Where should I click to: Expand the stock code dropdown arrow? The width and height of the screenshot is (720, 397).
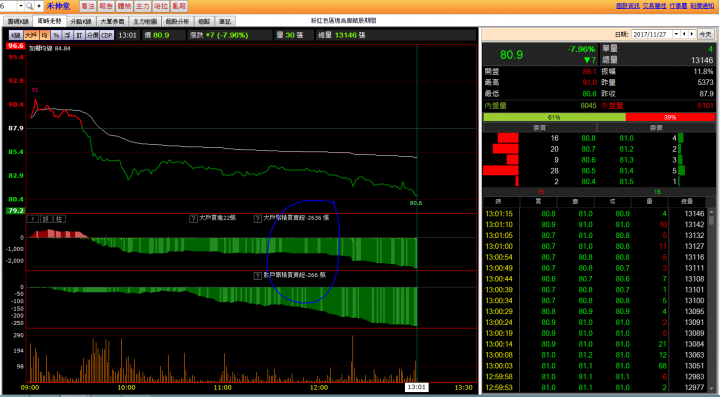point(21,6)
